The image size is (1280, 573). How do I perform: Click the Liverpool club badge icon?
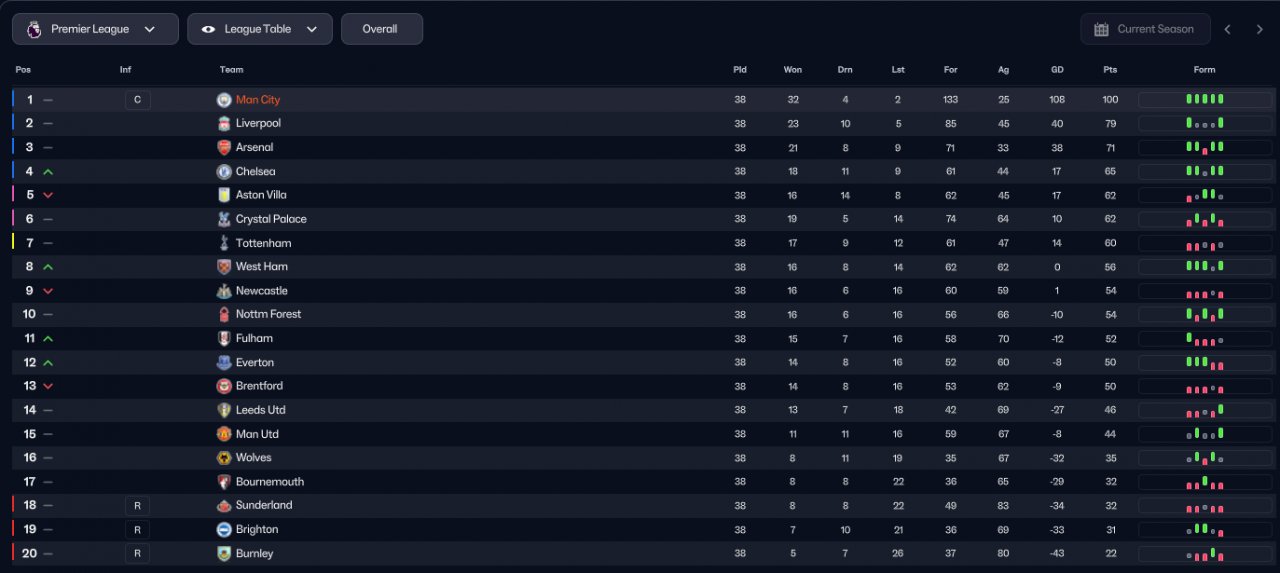[x=224, y=124]
